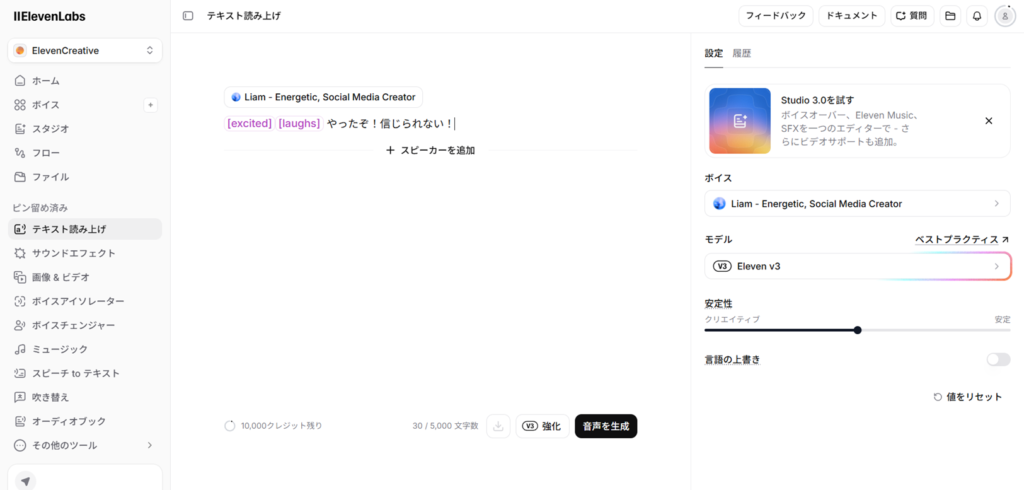This screenshot has width=1024, height=490.
Task: Open the notifications bell
Action: pos(976,16)
